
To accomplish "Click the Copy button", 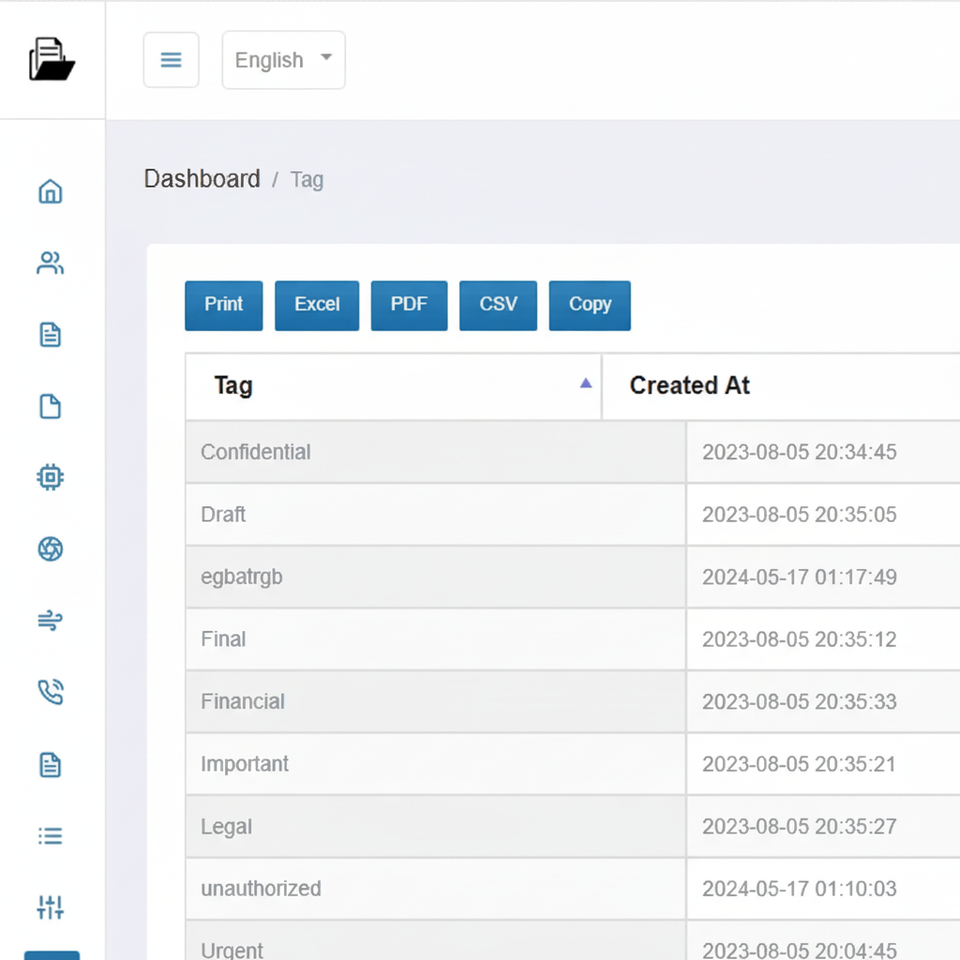I will pyautogui.click(x=590, y=306).
